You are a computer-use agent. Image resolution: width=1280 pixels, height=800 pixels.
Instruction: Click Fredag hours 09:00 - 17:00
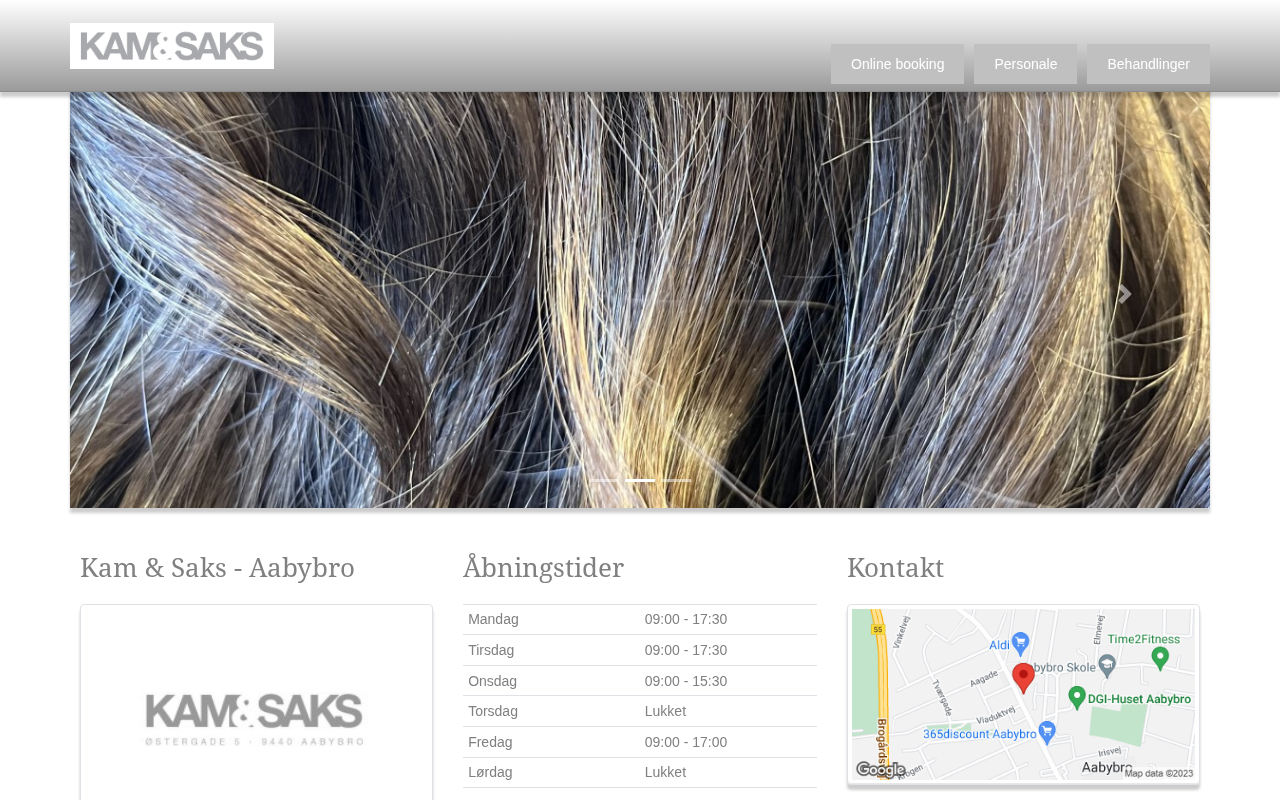coord(686,742)
